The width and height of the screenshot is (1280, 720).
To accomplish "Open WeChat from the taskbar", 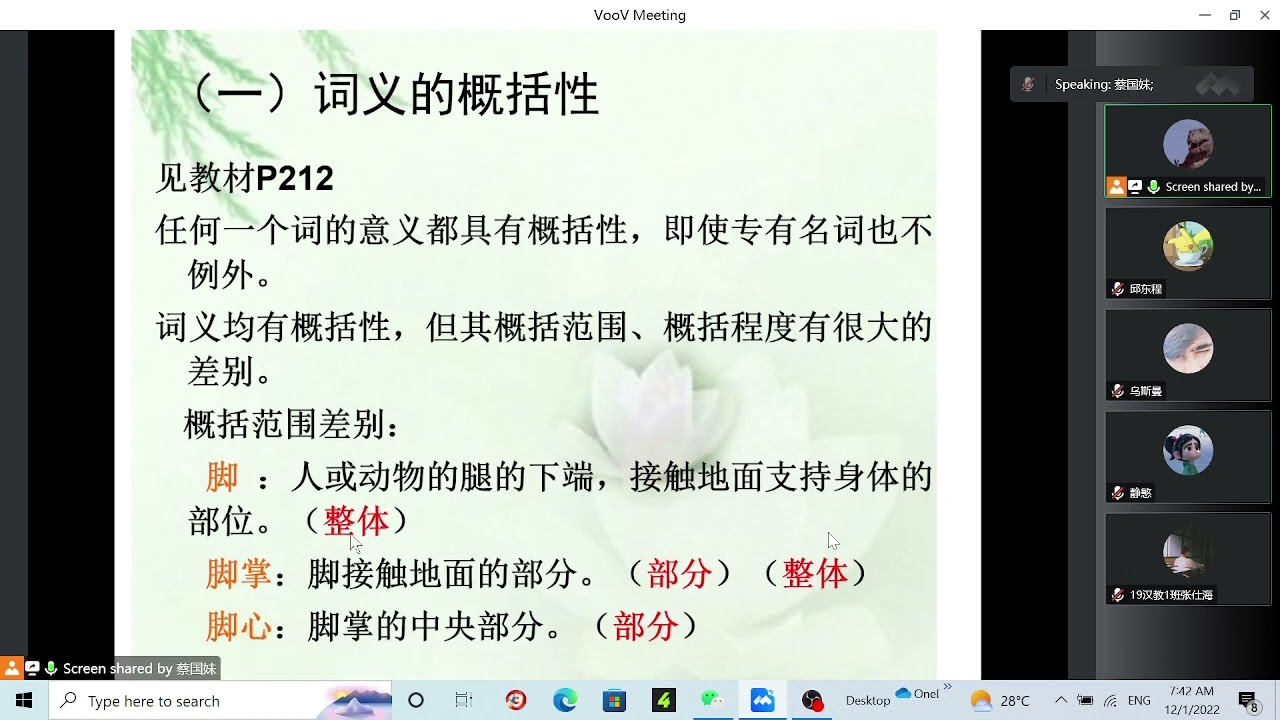I will pos(712,701).
